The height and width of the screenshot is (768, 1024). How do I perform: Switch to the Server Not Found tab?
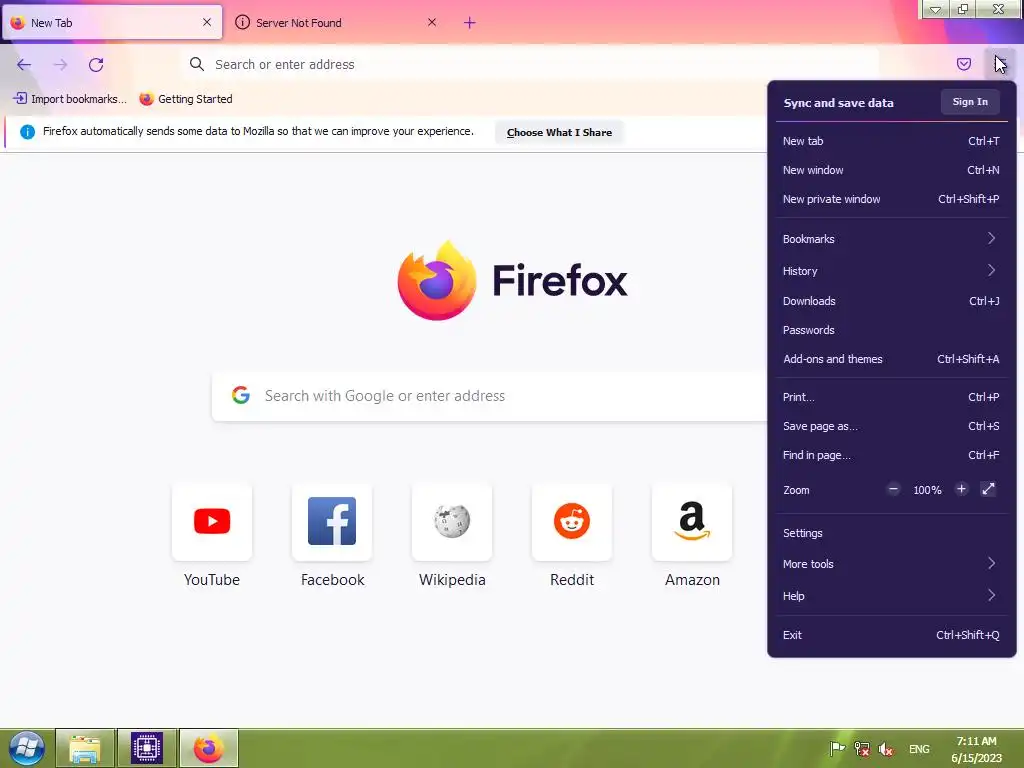pyautogui.click(x=336, y=23)
